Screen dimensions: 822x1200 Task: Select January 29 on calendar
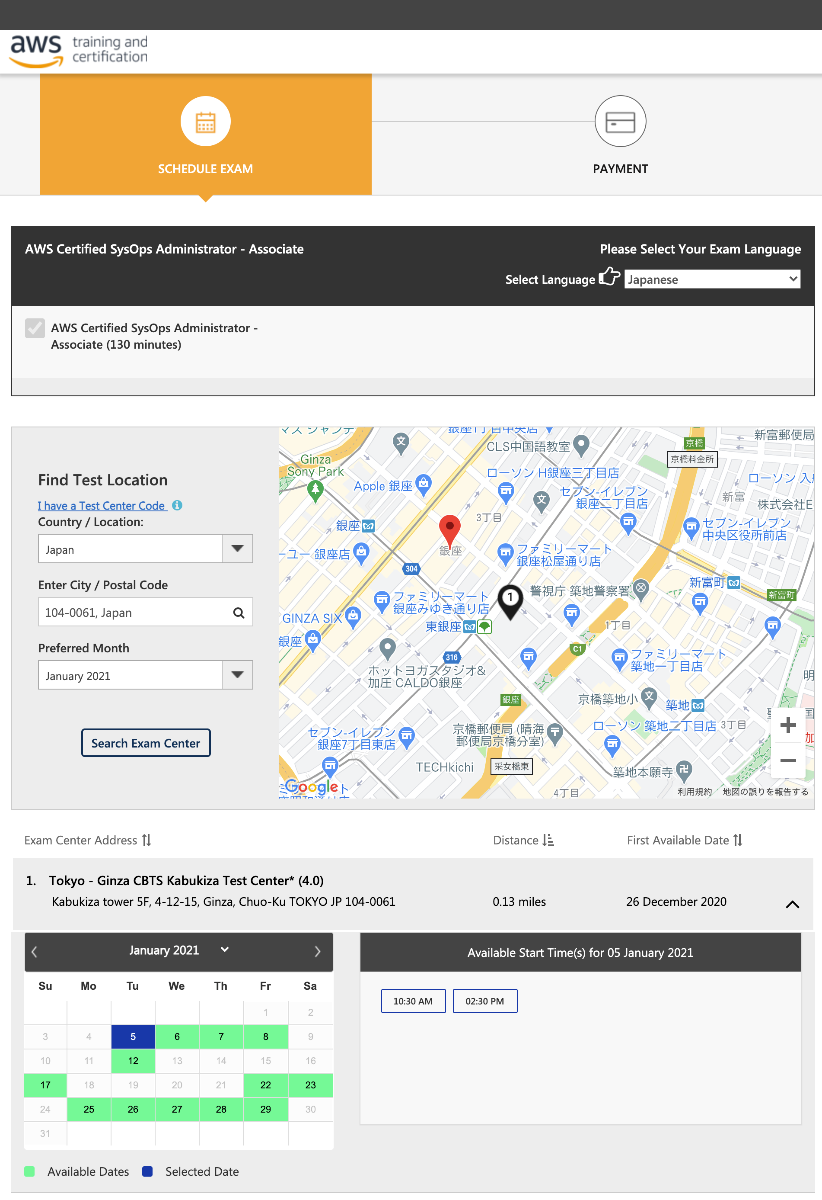pyautogui.click(x=266, y=1109)
